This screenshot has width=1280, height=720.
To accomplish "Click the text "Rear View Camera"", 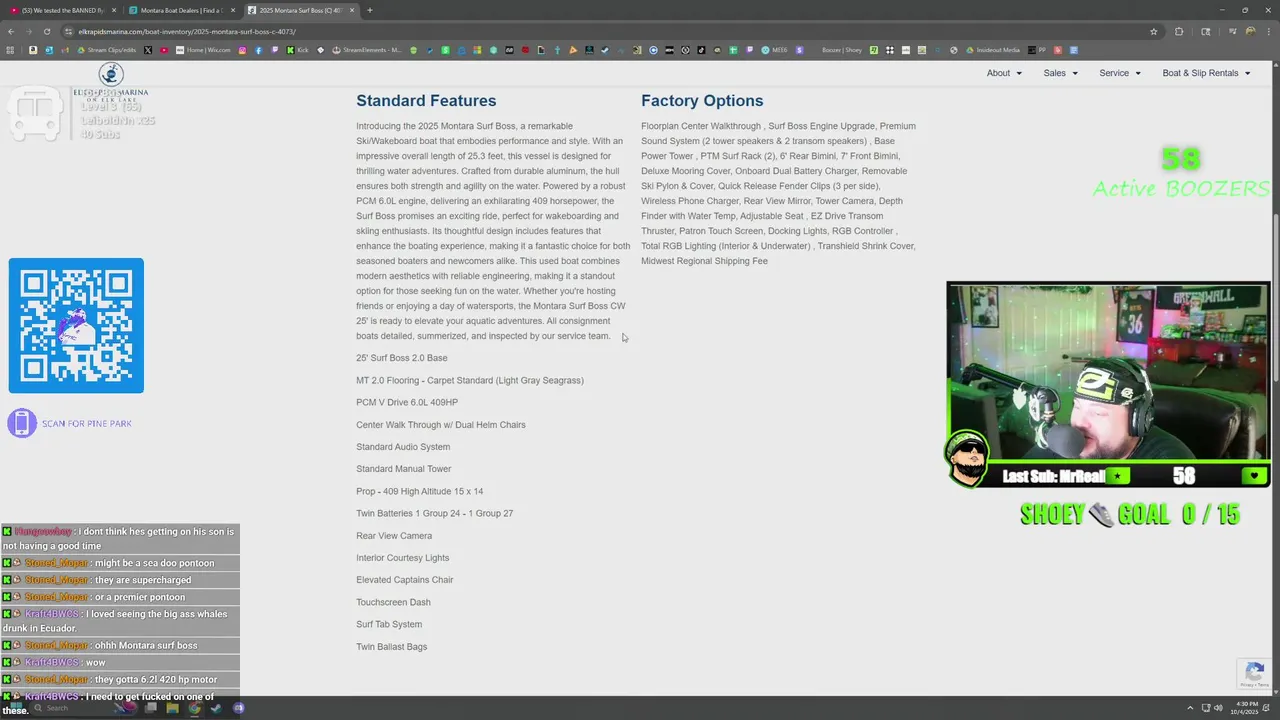I will pyautogui.click(x=394, y=536).
